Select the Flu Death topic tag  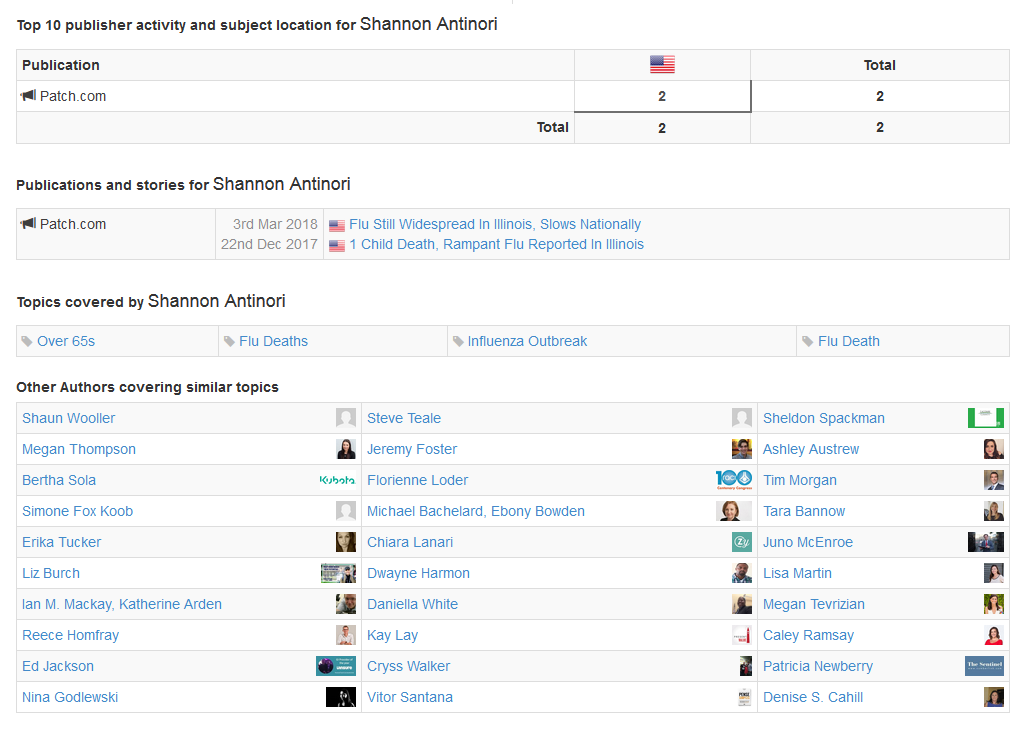[848, 341]
